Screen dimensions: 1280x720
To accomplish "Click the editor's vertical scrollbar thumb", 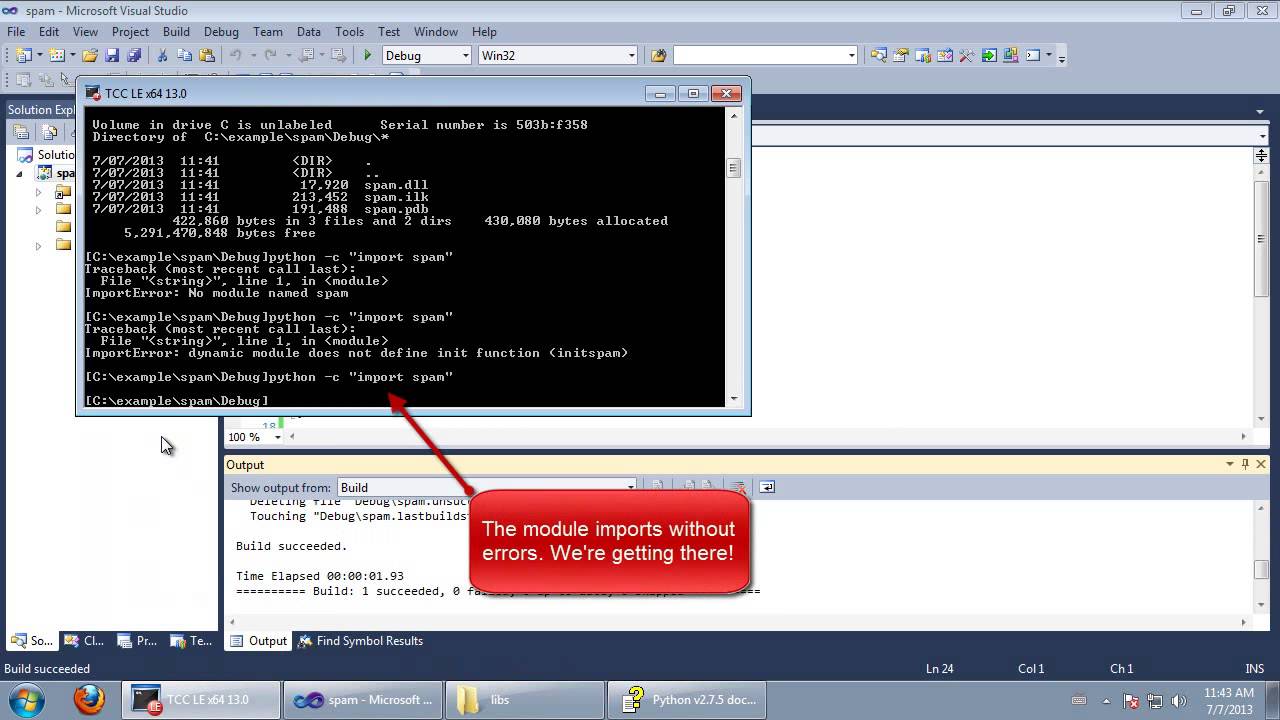I will click(x=1261, y=239).
